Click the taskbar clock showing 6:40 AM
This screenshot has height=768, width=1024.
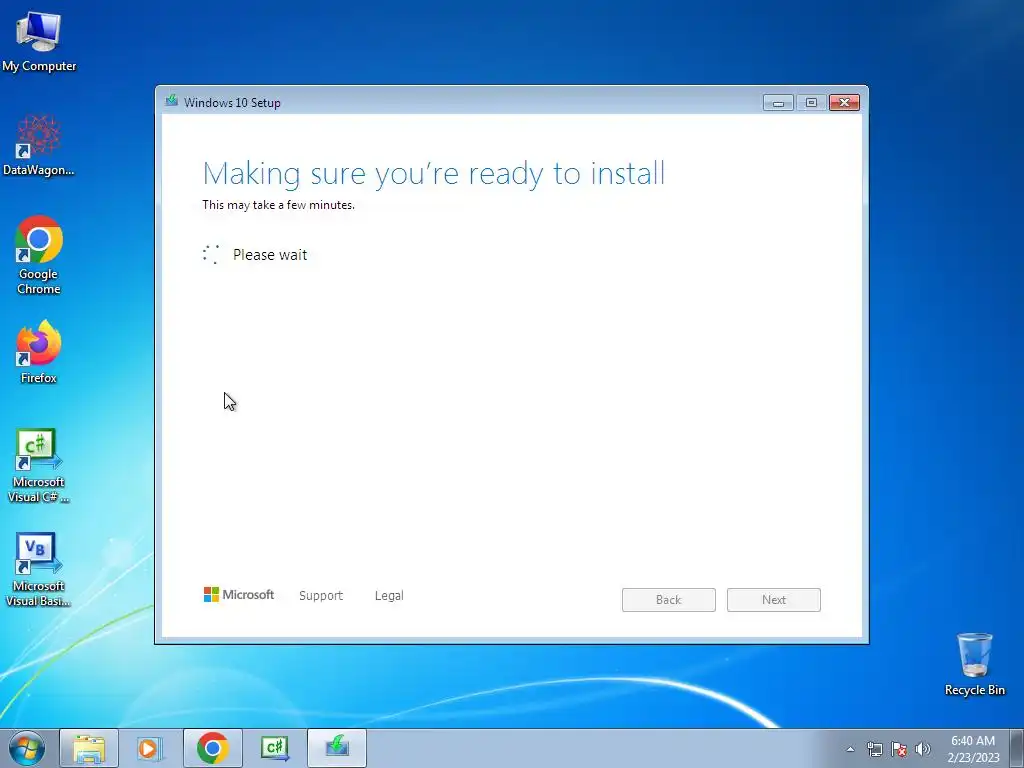973,748
